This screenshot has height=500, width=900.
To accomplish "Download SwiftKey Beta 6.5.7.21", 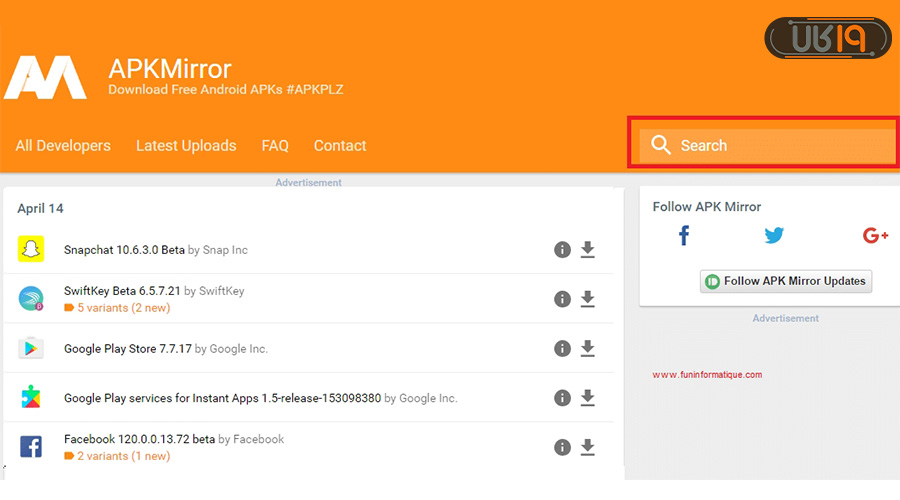I will [x=588, y=299].
